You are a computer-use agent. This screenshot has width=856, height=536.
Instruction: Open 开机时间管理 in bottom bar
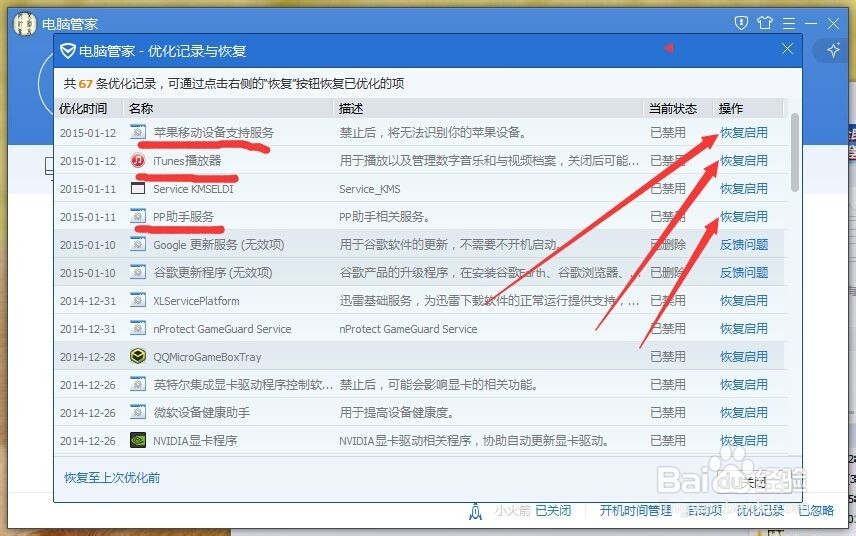click(x=635, y=510)
